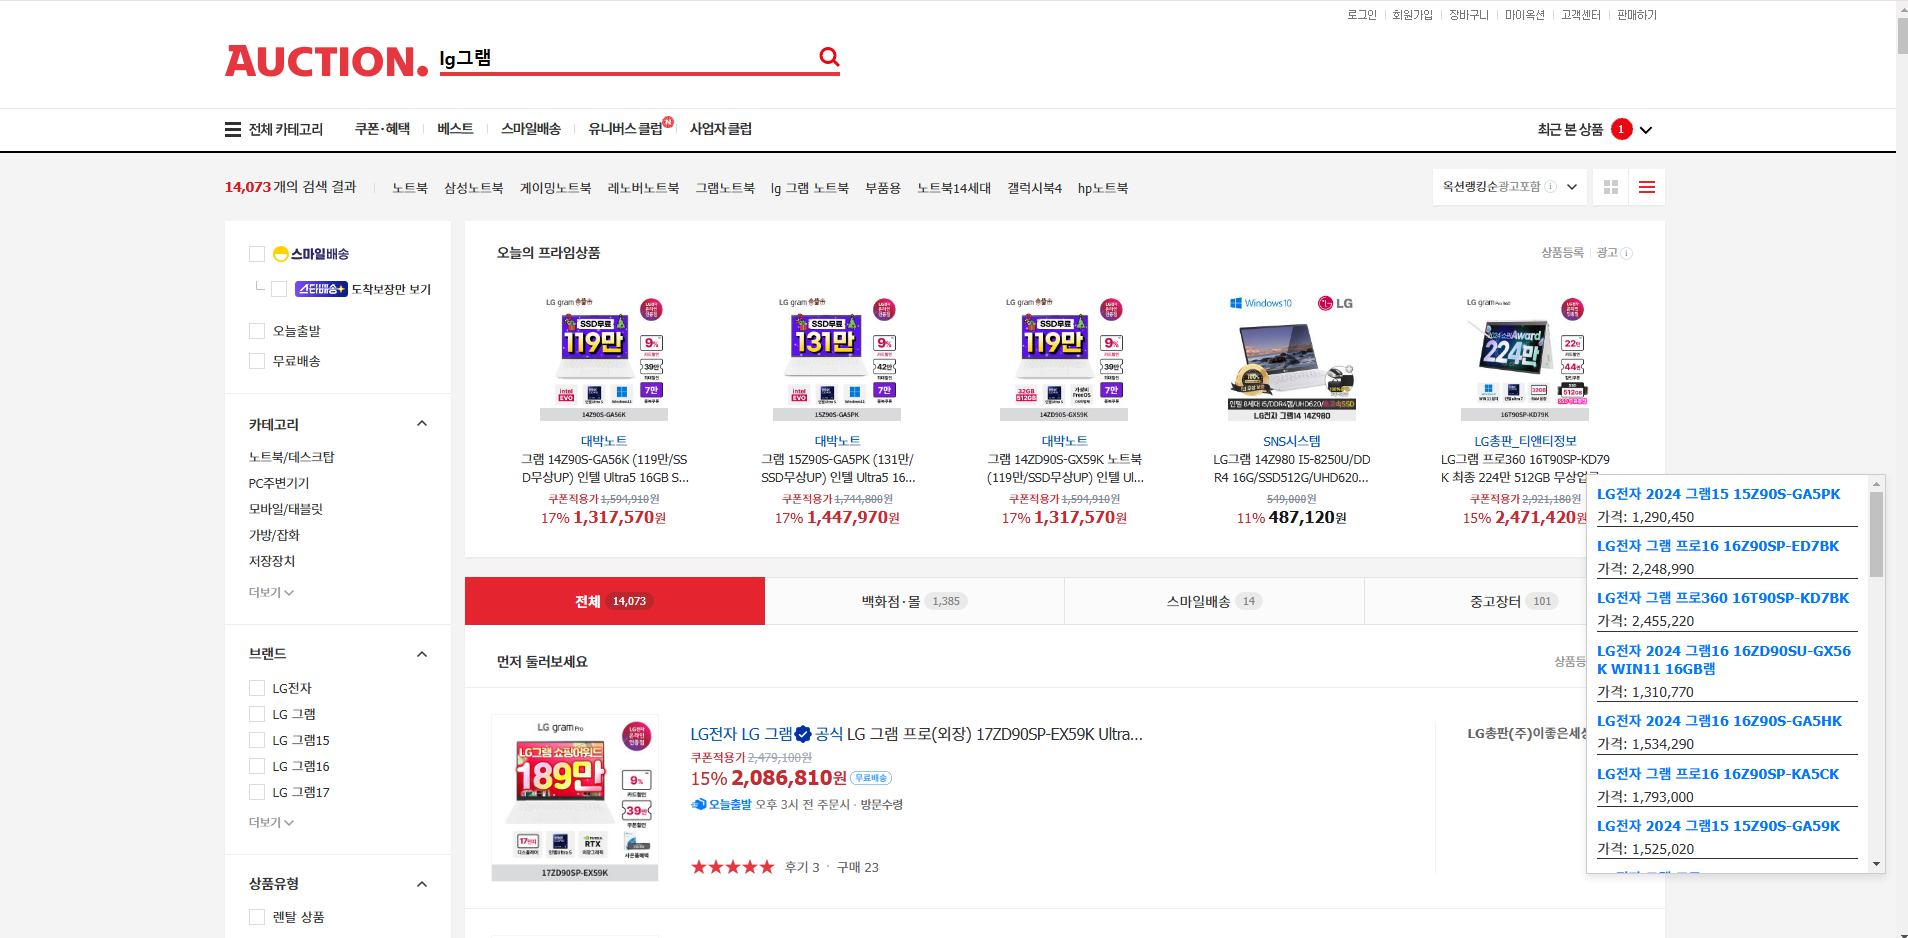Tick the LG전자 brand checkbox
This screenshot has width=1908, height=938.
[x=257, y=688]
